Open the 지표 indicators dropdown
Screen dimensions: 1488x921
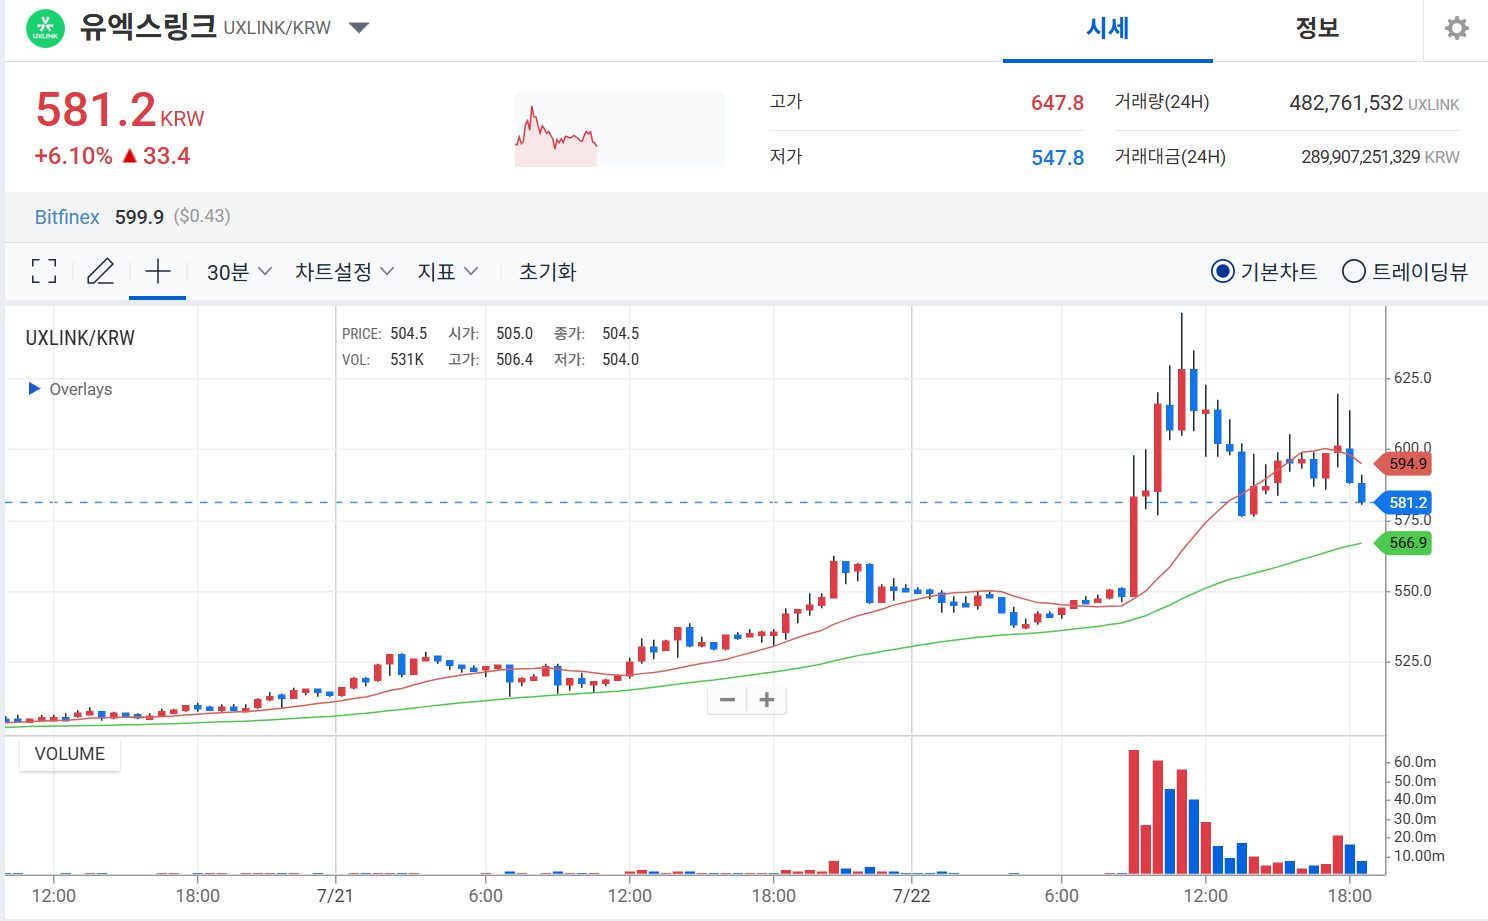point(448,272)
